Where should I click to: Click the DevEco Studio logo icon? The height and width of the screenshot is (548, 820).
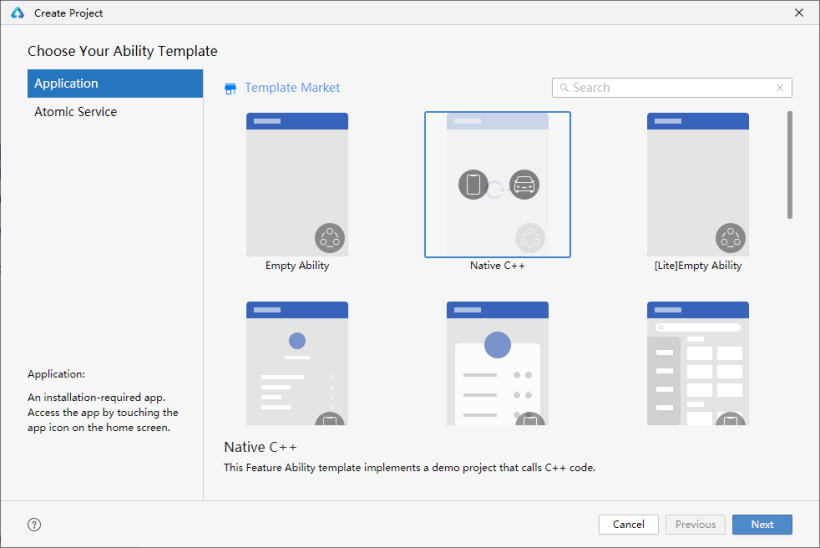[18, 13]
